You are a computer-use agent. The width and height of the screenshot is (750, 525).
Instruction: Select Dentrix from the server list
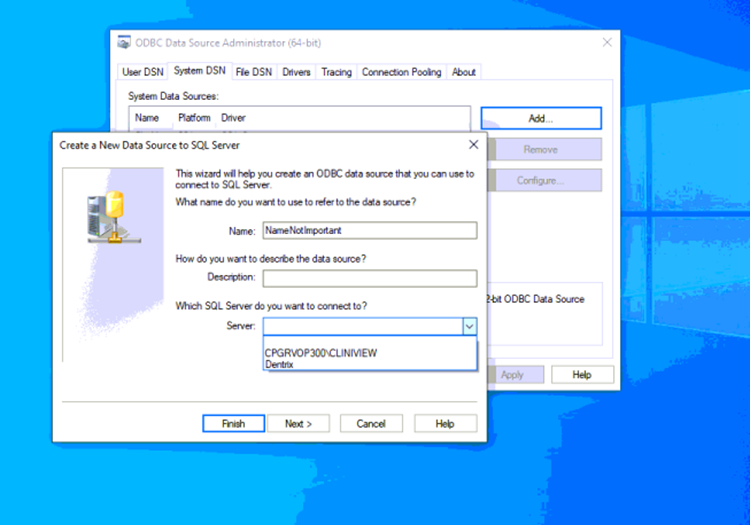[370, 364]
